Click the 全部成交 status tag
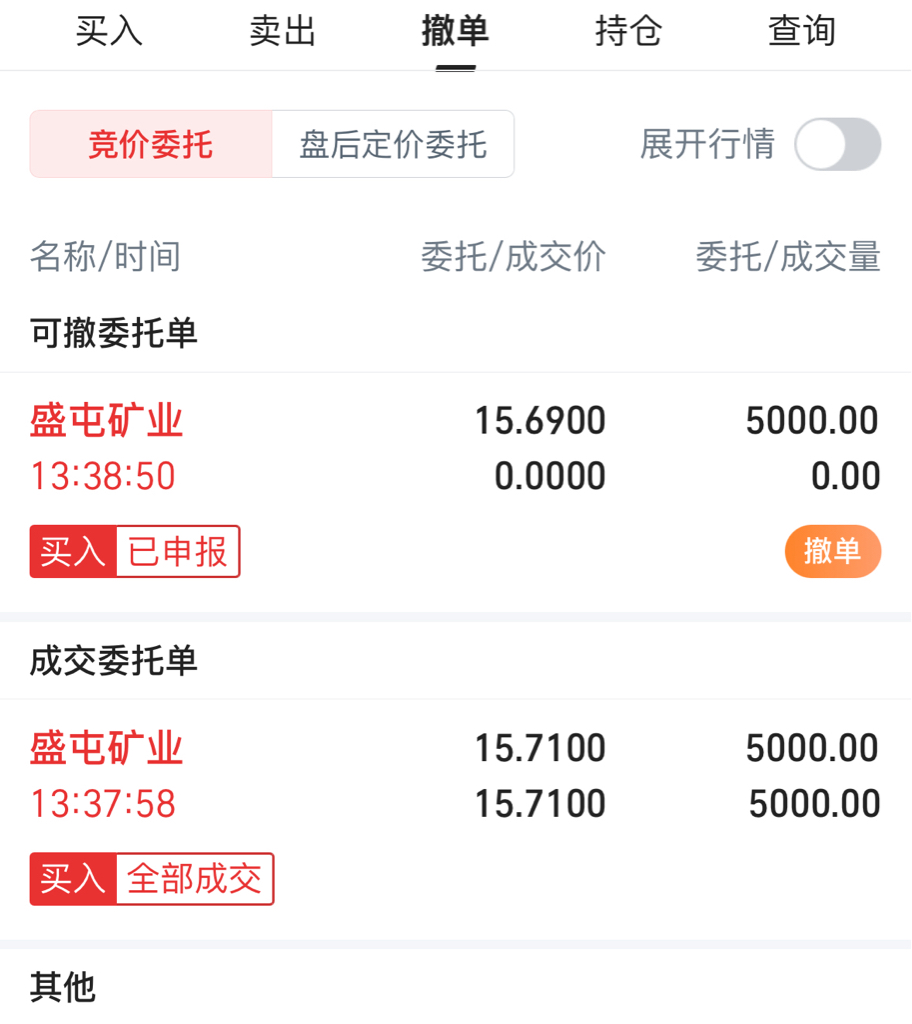Screen dimensions: 912x1024 (194, 879)
